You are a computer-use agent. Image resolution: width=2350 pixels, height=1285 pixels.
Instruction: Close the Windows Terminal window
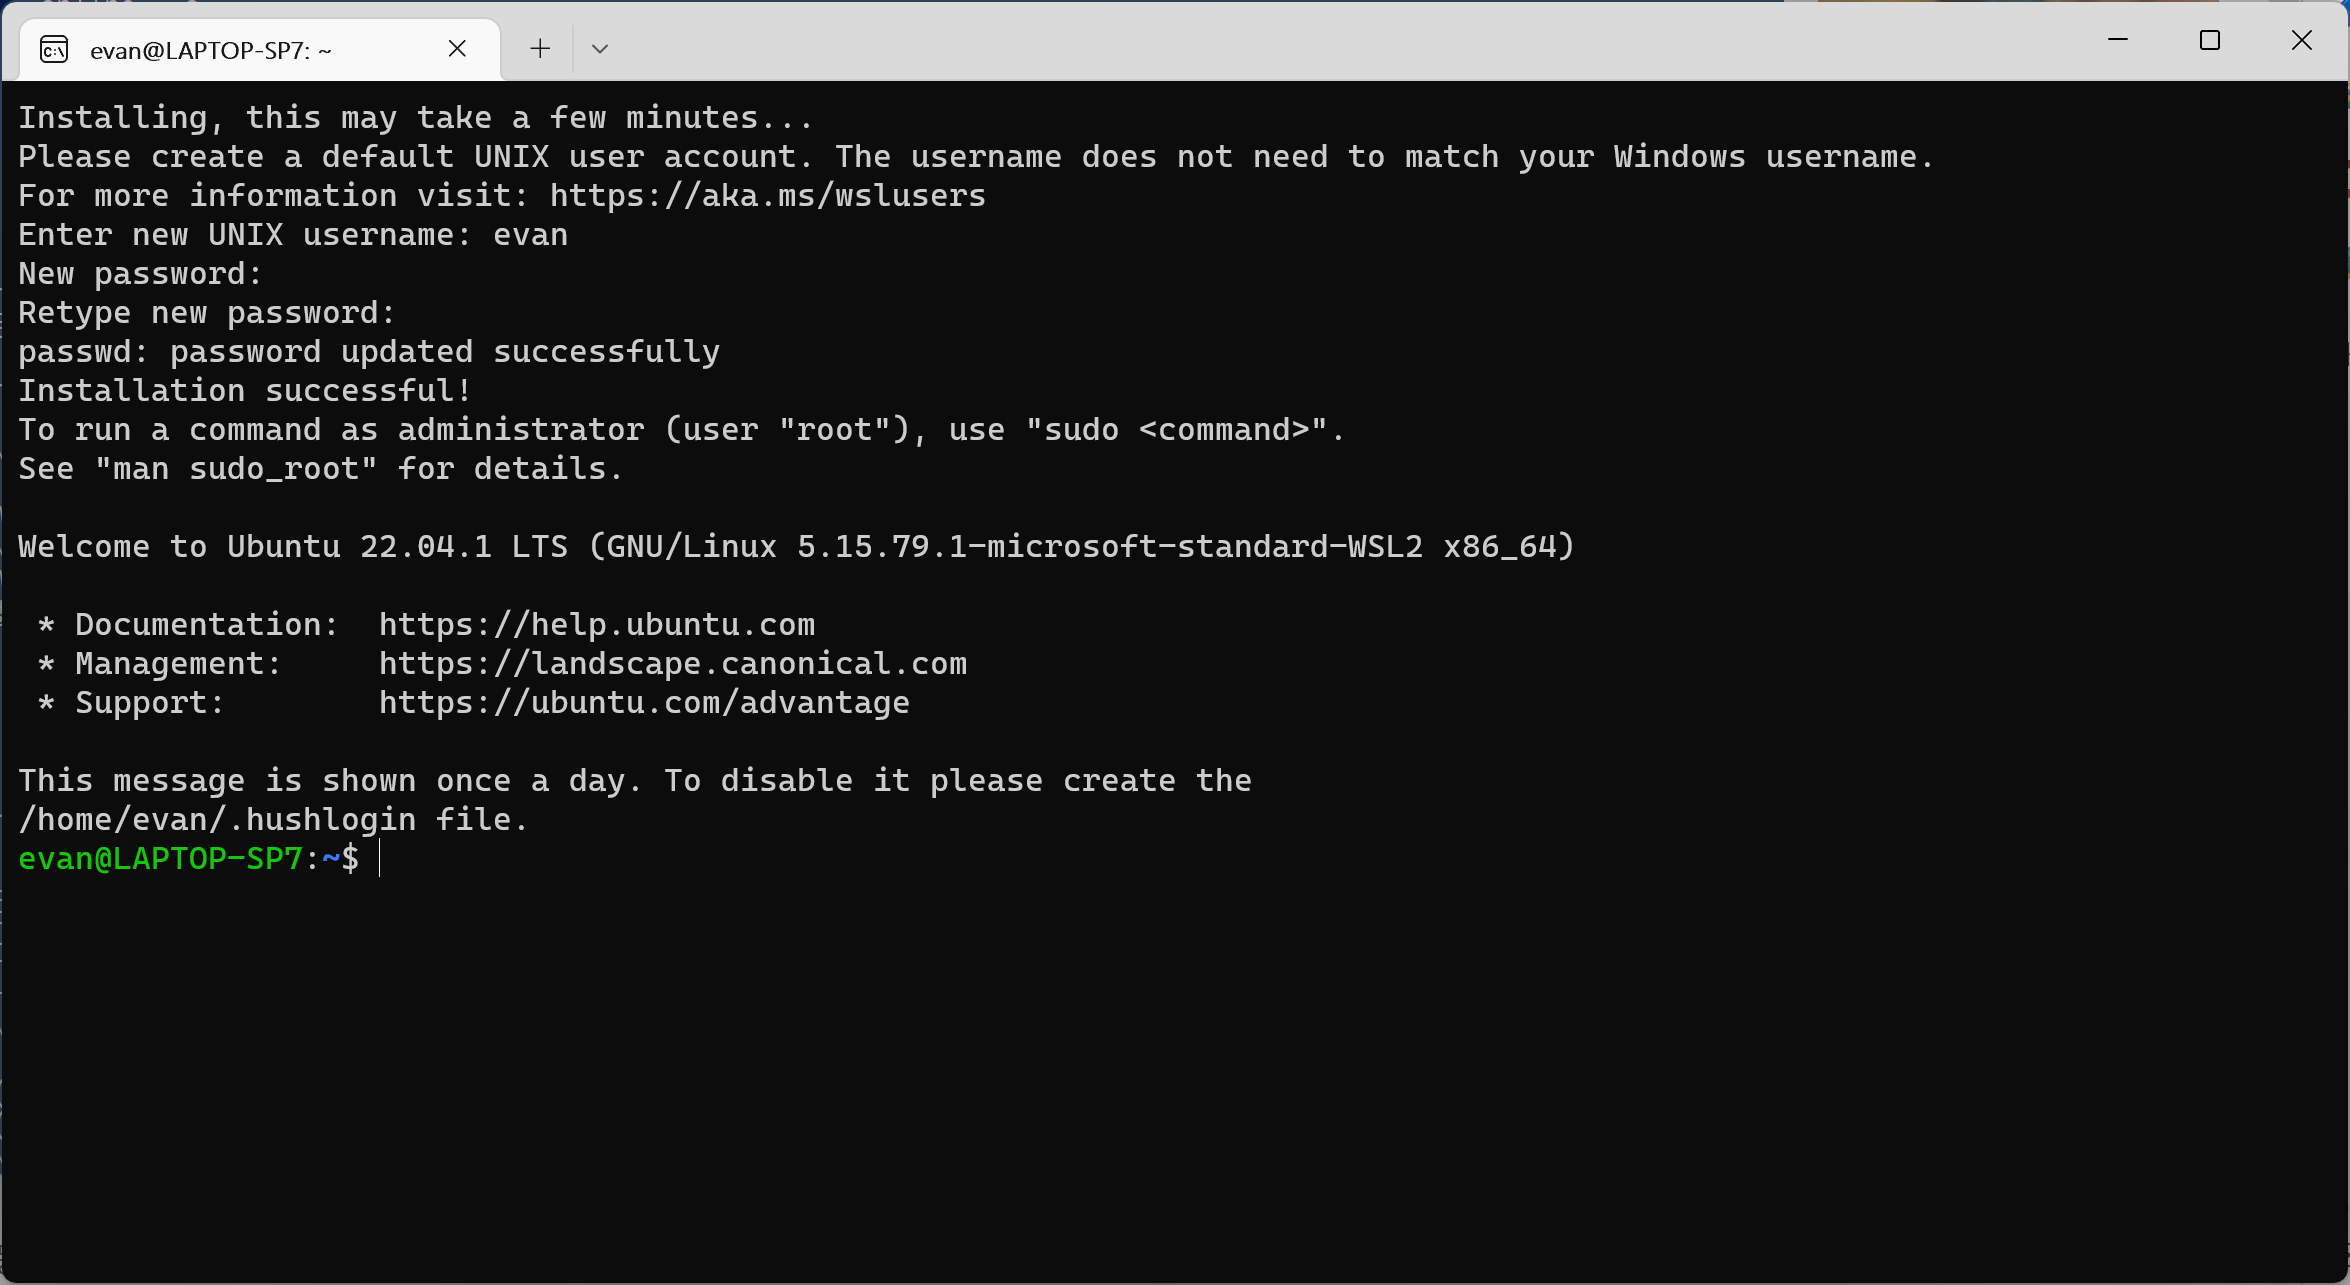[x=2301, y=40]
